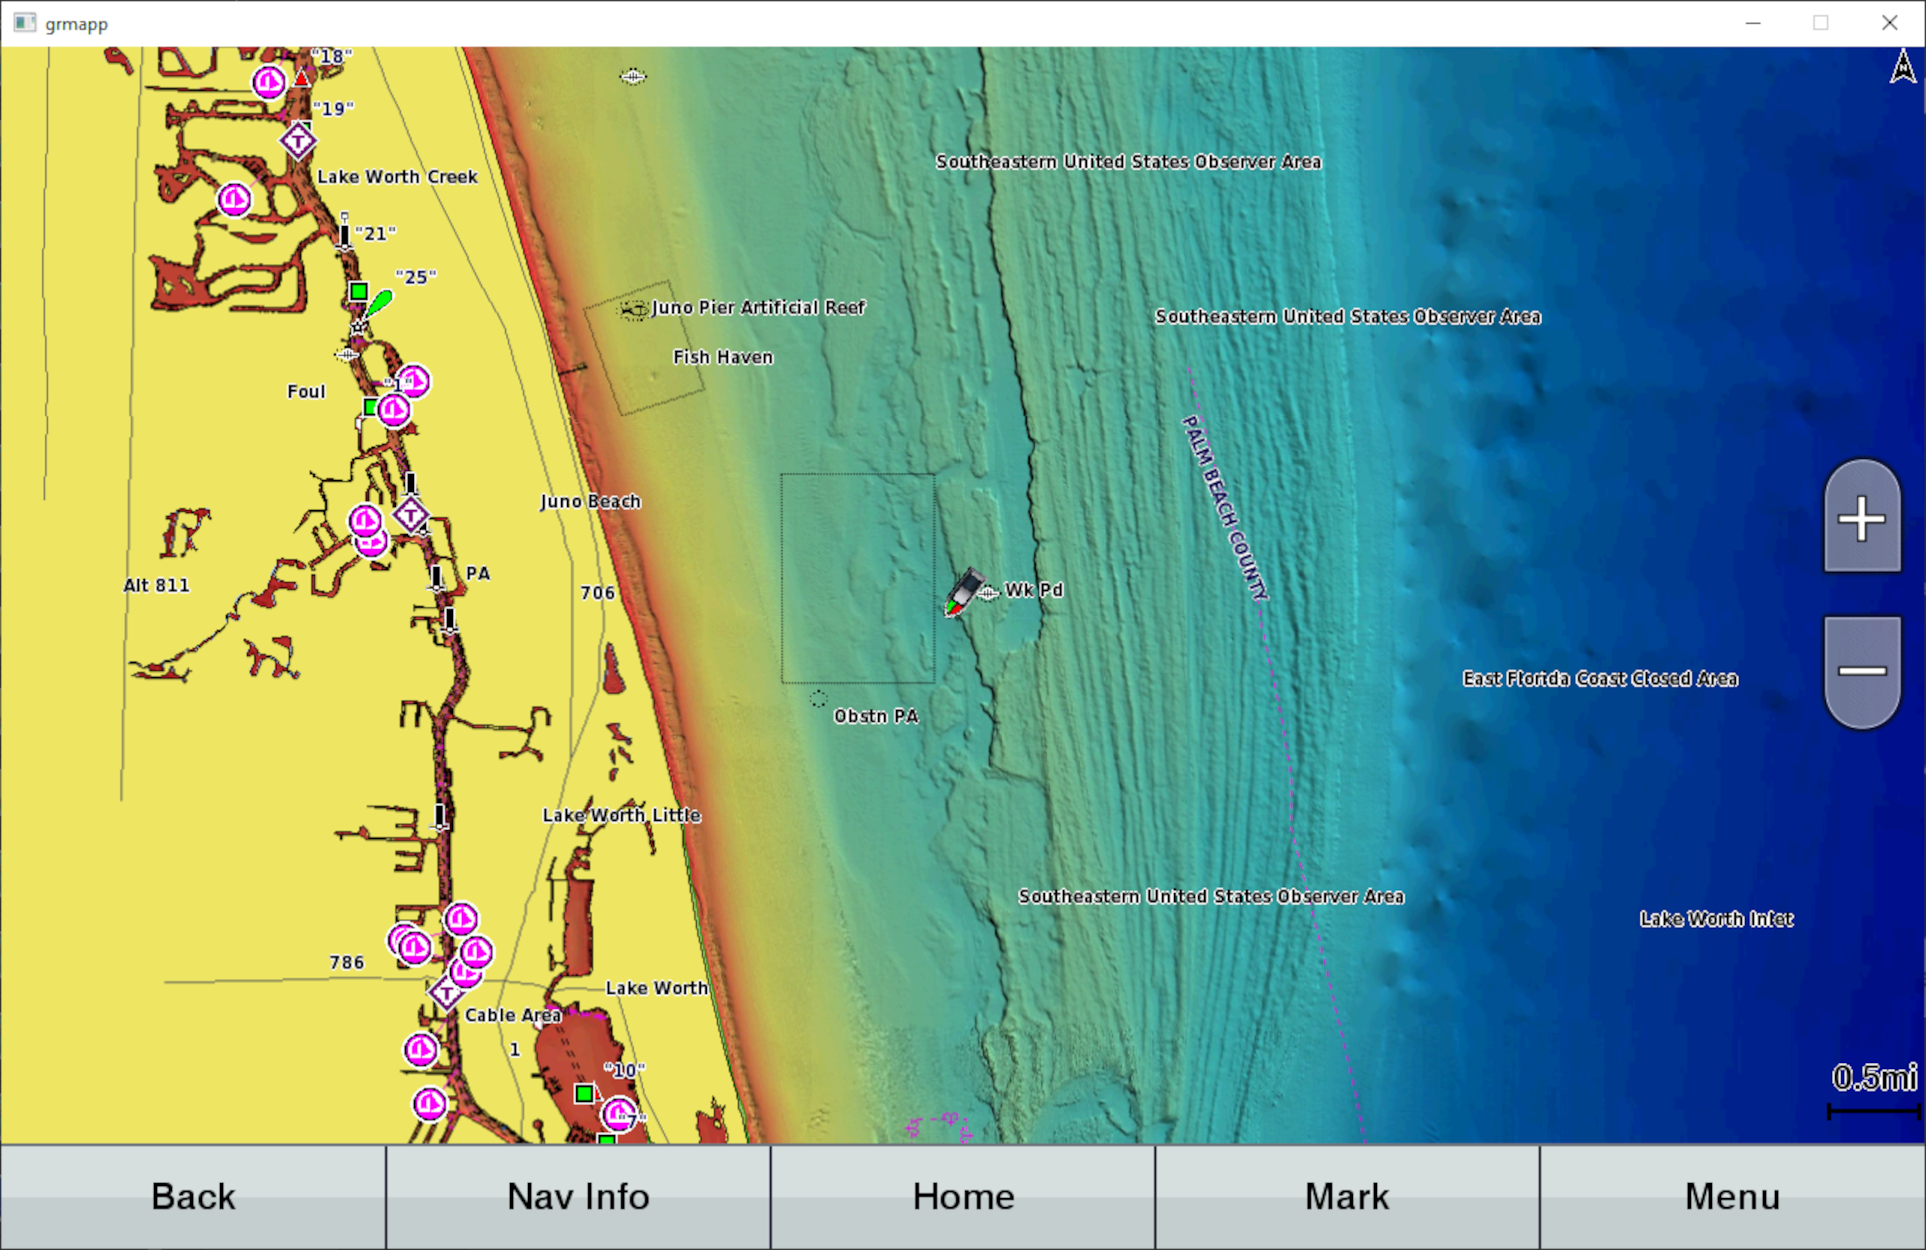1926x1250 pixels.
Task: Select the green square daymark near "25"
Action: [x=358, y=291]
